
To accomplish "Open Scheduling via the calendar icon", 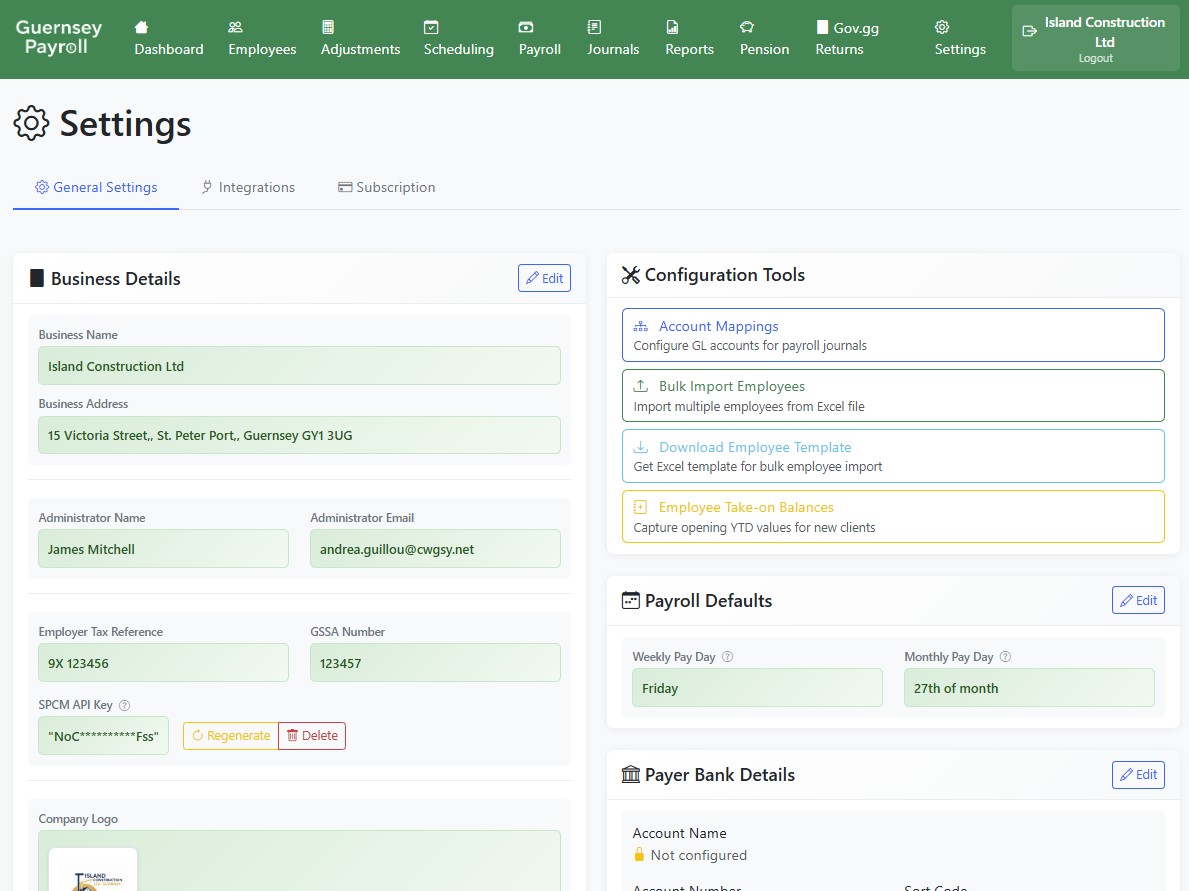I will 431,28.
